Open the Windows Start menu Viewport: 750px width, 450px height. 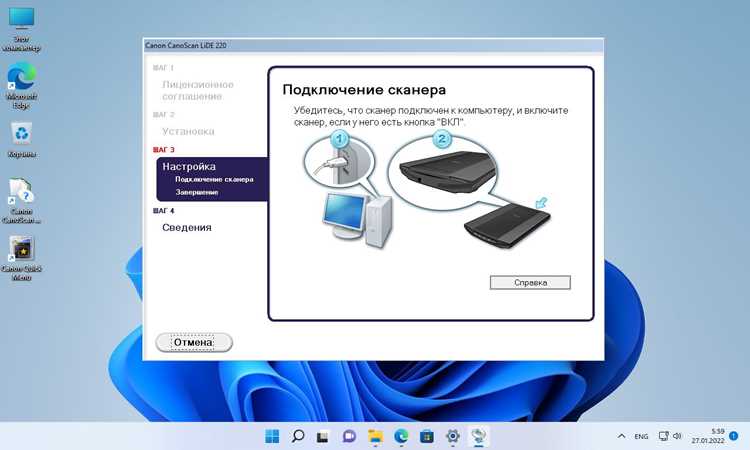click(272, 436)
